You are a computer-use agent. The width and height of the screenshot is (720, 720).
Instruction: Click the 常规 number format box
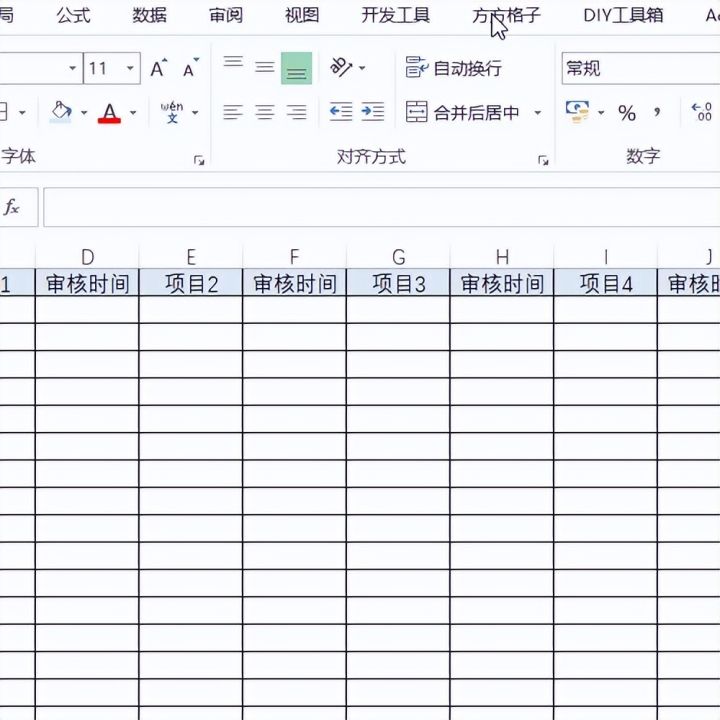pyautogui.click(x=641, y=68)
